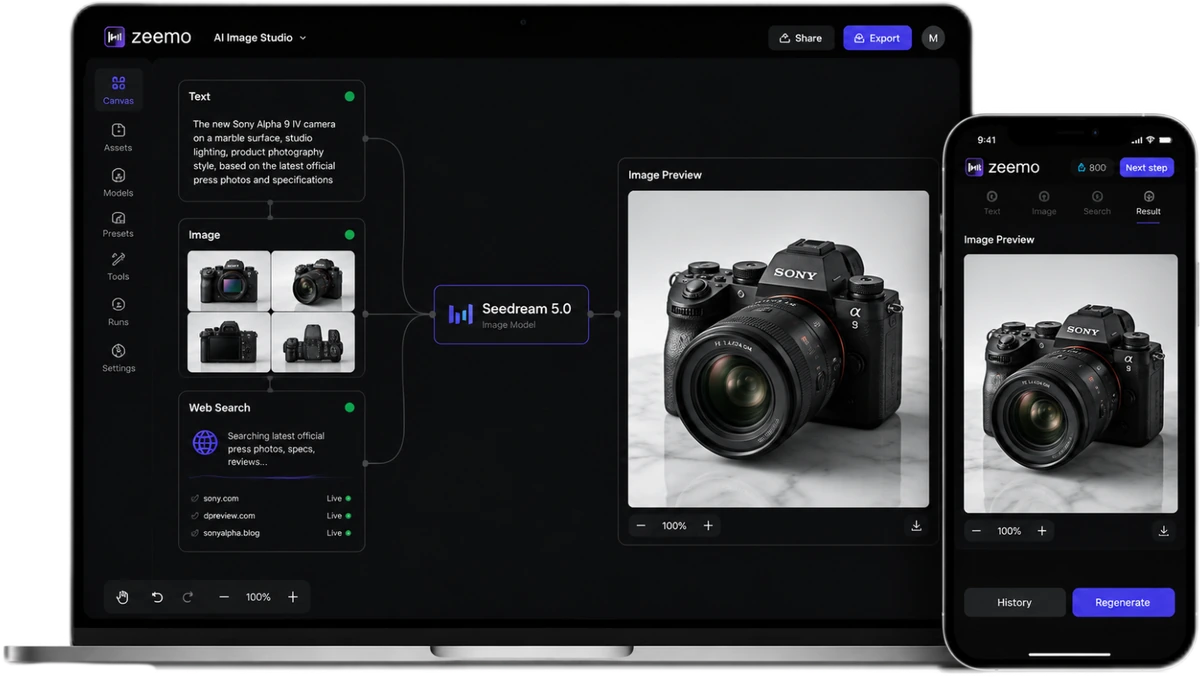
Task: Click the Live status for dpreview.com
Action: point(338,516)
